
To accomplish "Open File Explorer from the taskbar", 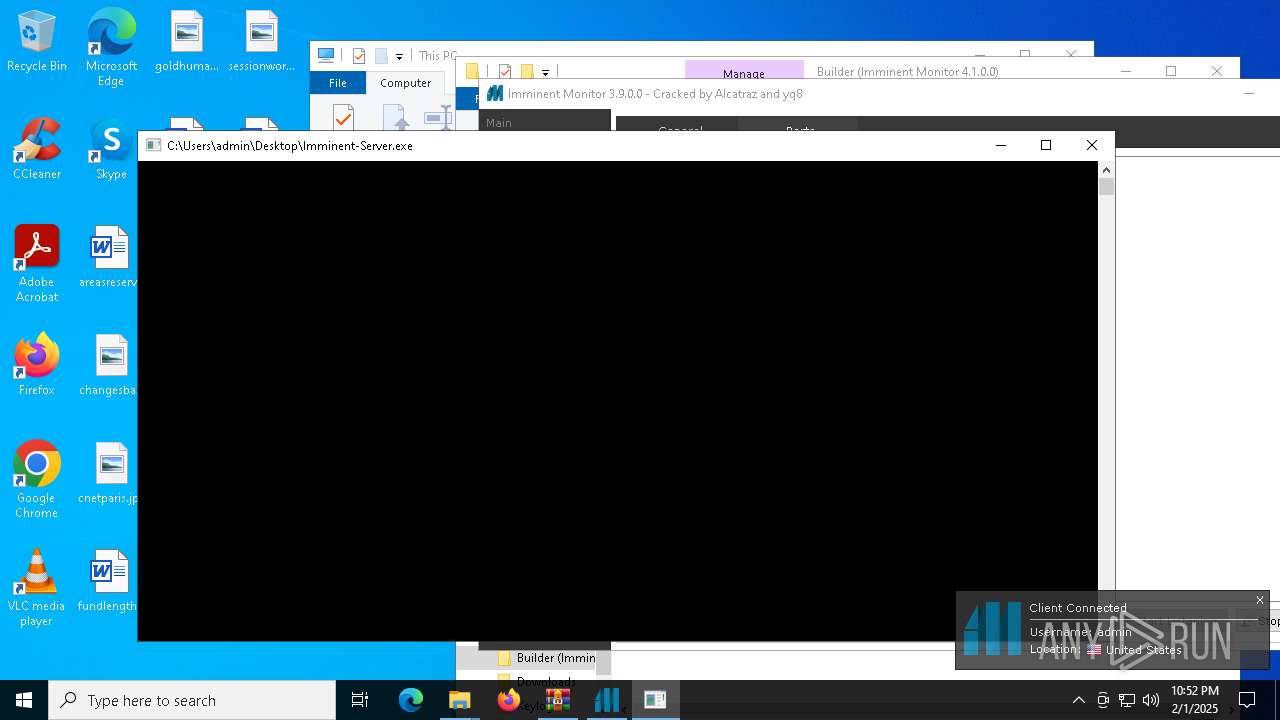I will (x=460, y=700).
